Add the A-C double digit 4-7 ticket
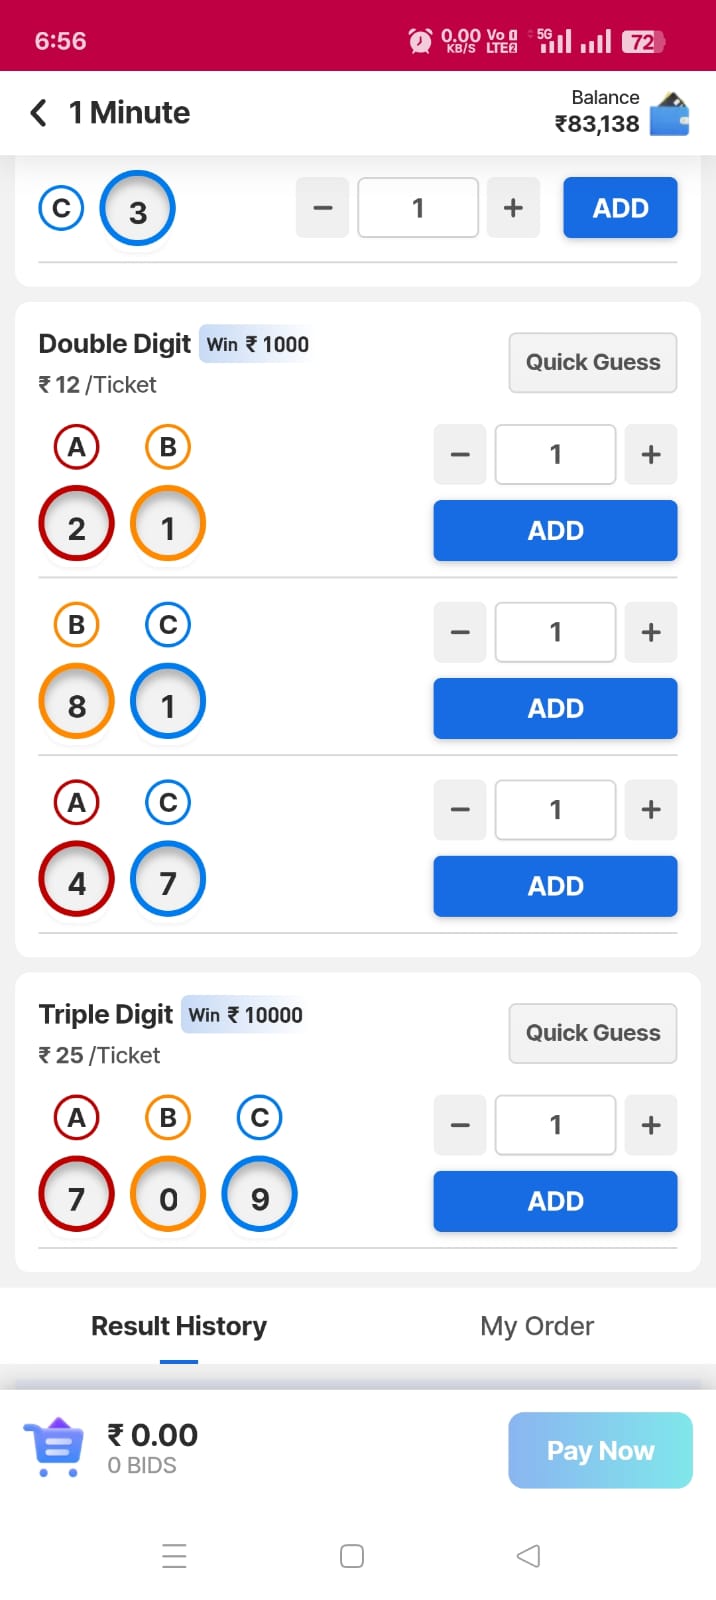The height and width of the screenshot is (1600, 716). pyautogui.click(x=555, y=886)
